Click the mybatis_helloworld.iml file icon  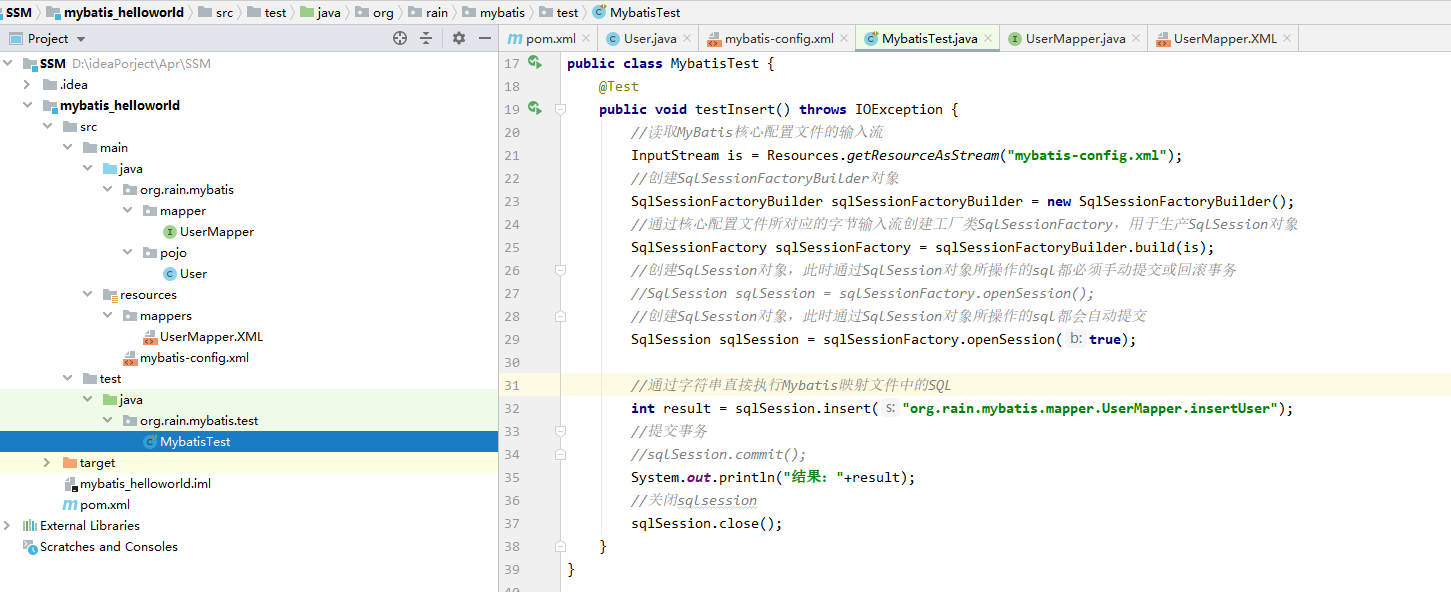point(70,484)
